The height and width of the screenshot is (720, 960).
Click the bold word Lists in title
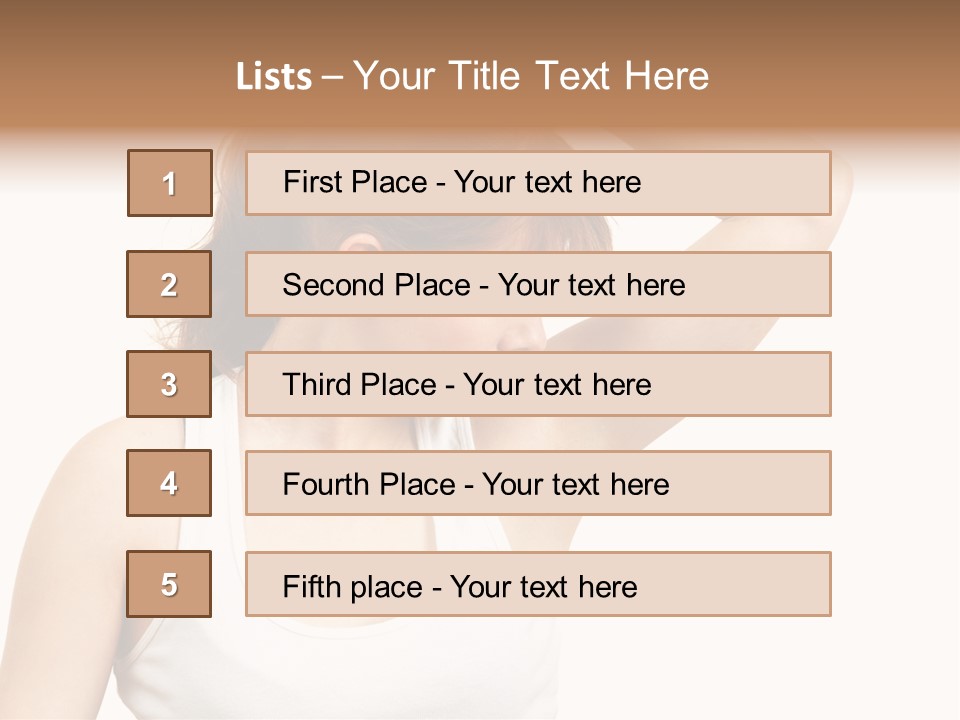coord(273,77)
